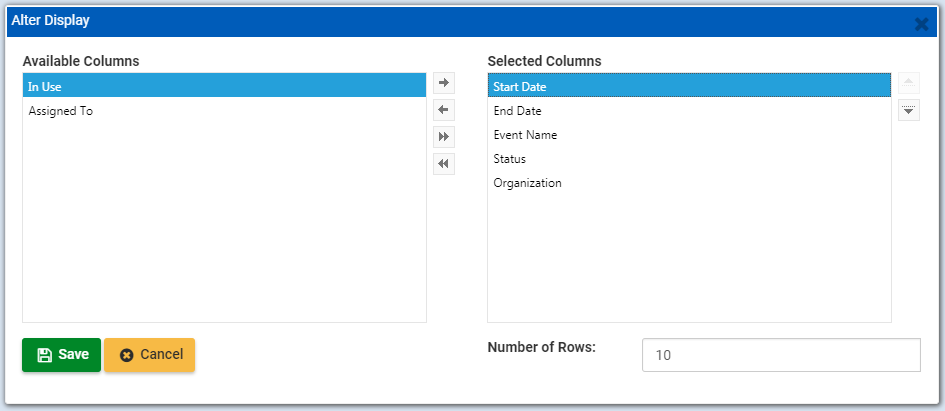Pick Event Name in Selected Columns
945x411 pixels.
pyautogui.click(x=688, y=135)
